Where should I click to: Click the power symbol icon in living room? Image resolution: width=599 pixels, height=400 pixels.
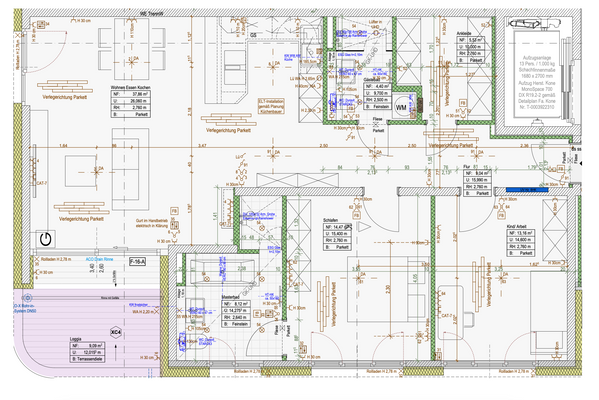click(45, 240)
